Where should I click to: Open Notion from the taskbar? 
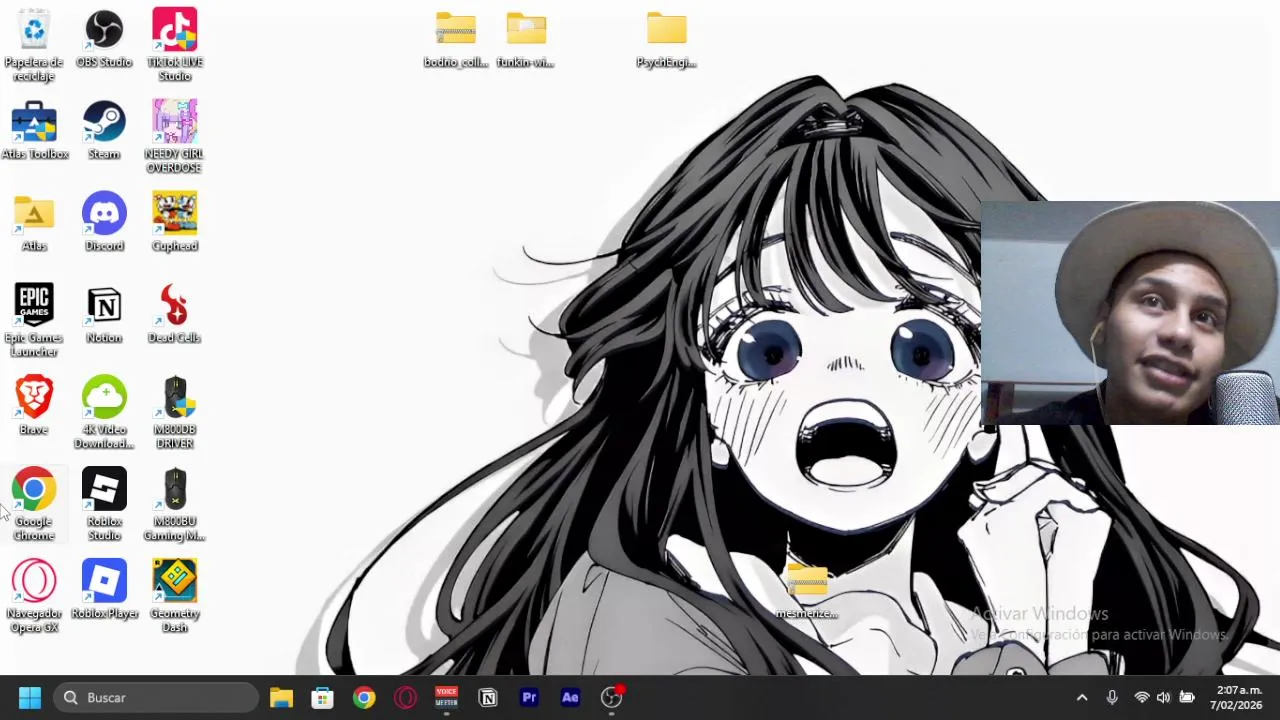tap(488, 697)
